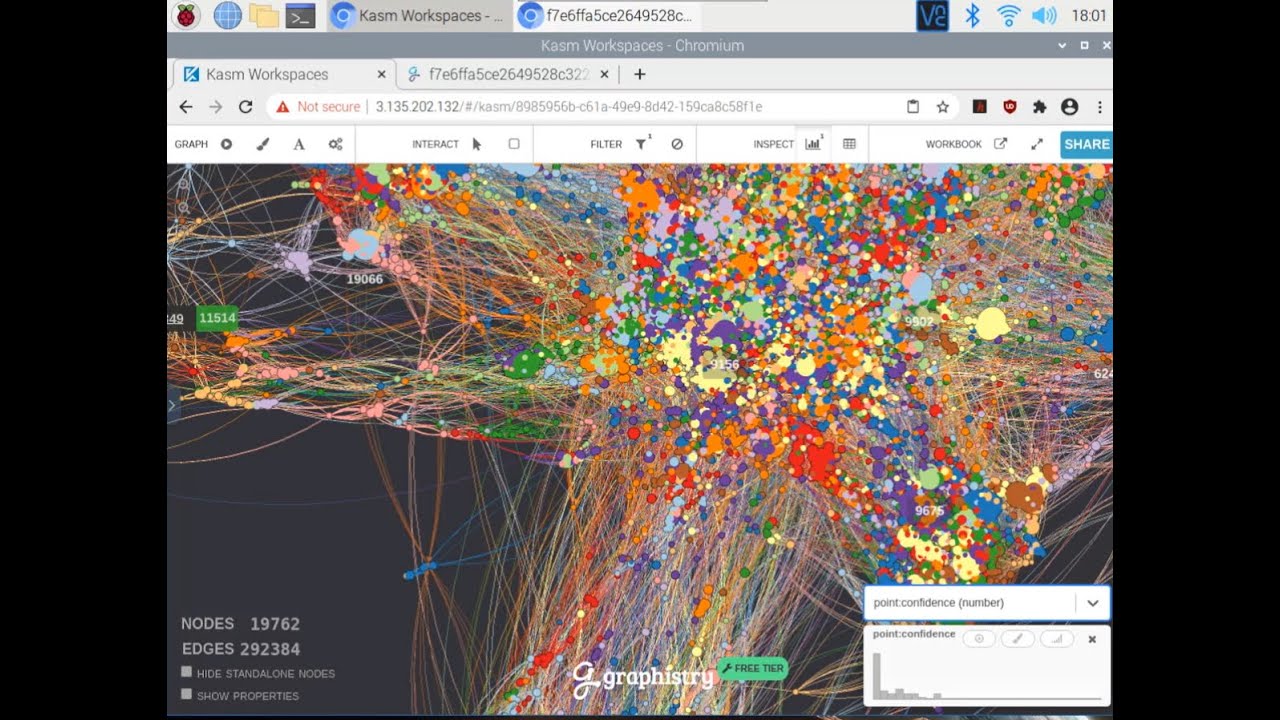Go back in browser history
1280x720 pixels.
click(x=186, y=106)
